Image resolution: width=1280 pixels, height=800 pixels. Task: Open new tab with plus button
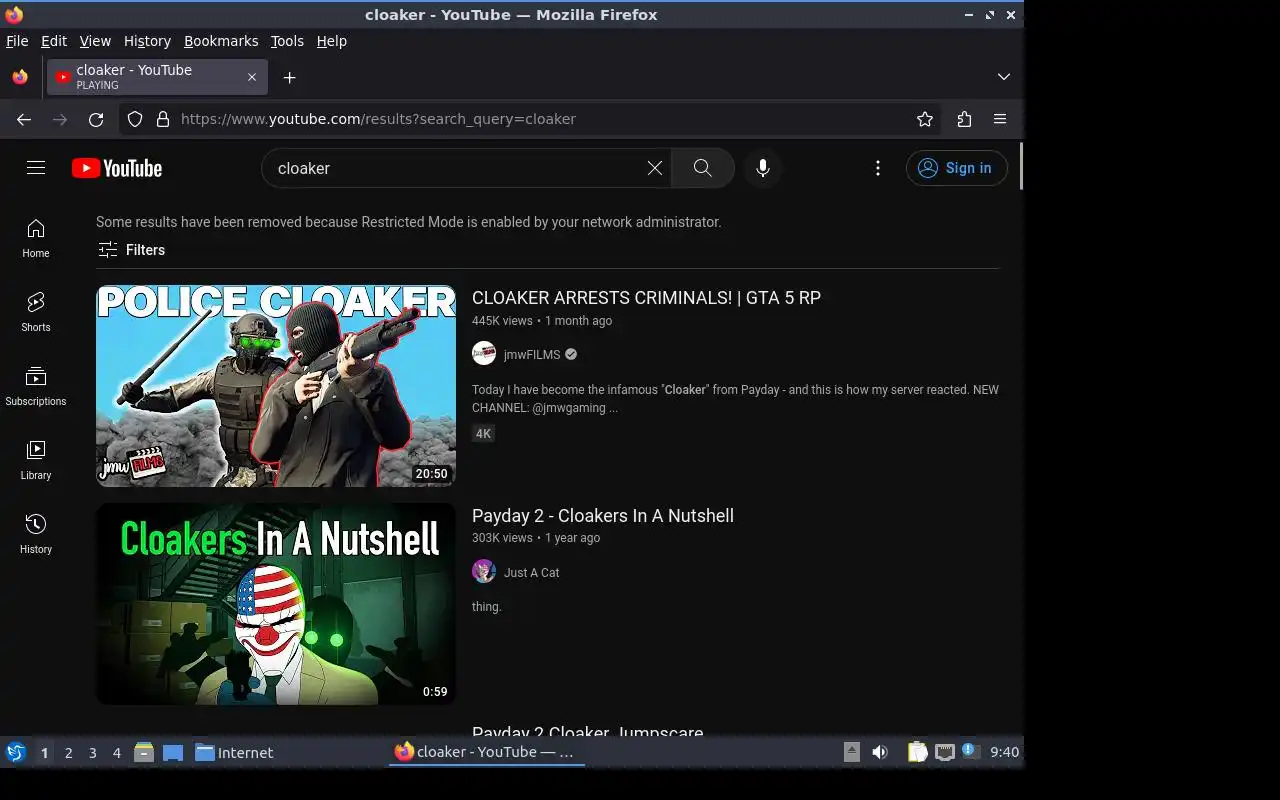289,77
